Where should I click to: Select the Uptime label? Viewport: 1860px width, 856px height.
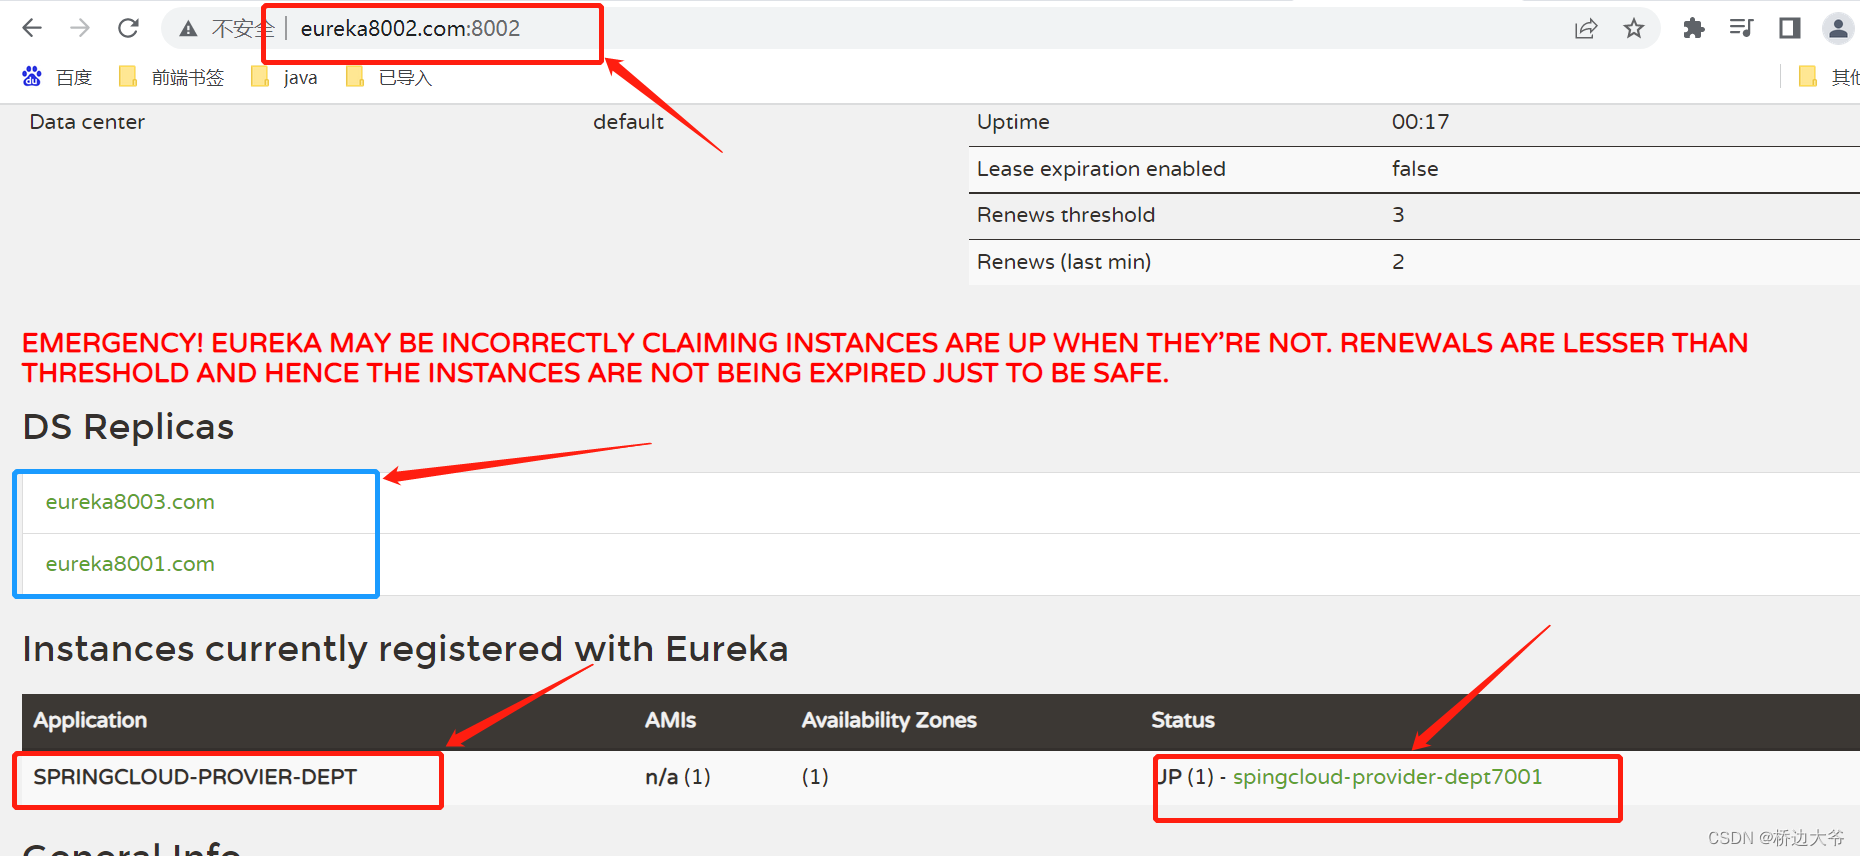1013,122
